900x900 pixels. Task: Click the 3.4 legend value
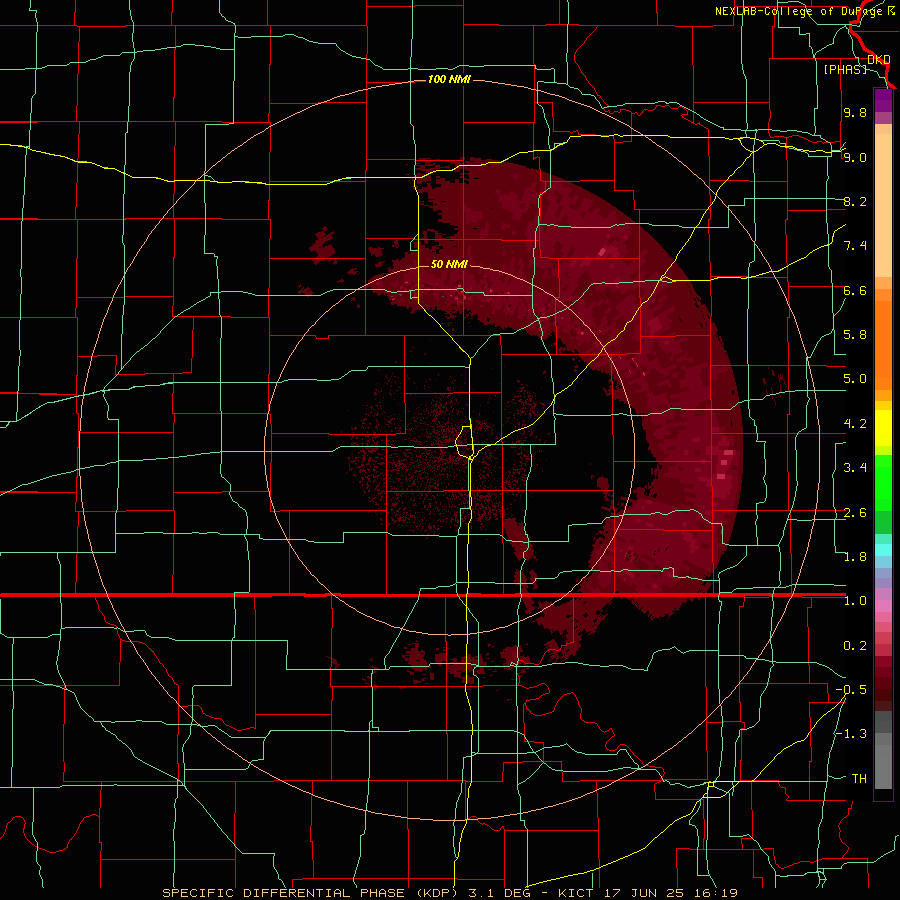click(855, 468)
